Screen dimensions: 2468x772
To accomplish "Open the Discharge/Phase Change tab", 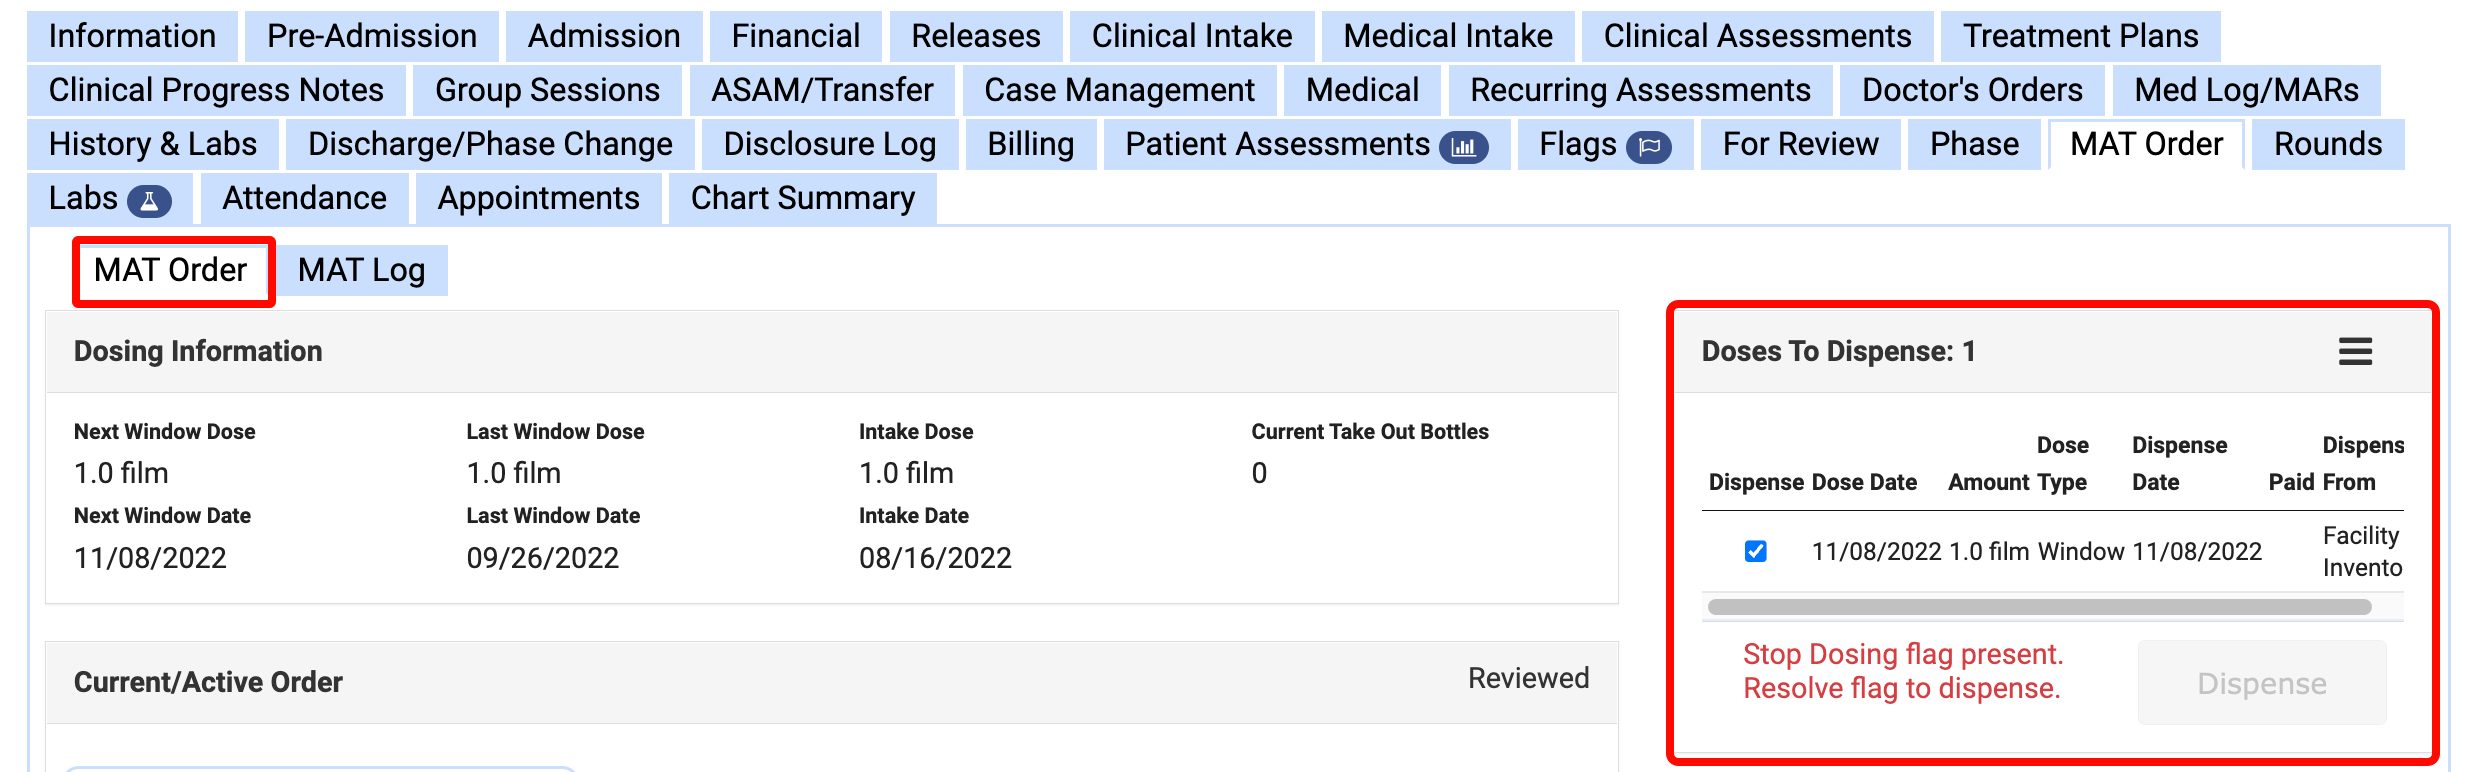I will pyautogui.click(x=490, y=144).
